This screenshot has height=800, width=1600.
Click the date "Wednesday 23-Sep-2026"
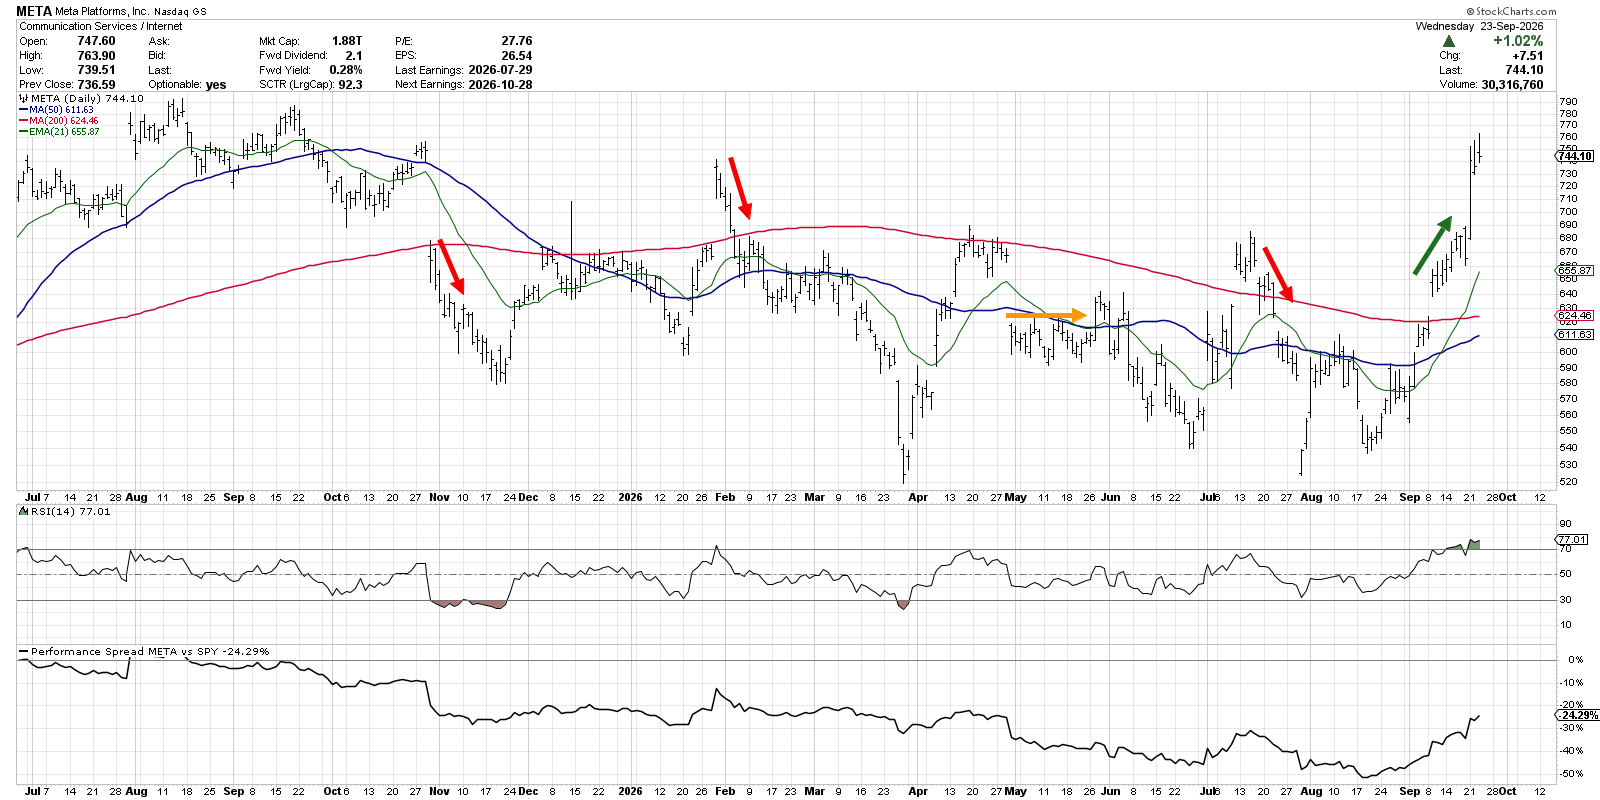coord(1479,27)
